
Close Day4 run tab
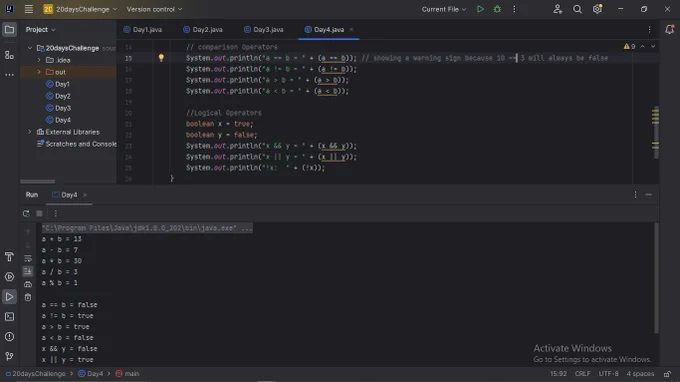click(x=85, y=195)
